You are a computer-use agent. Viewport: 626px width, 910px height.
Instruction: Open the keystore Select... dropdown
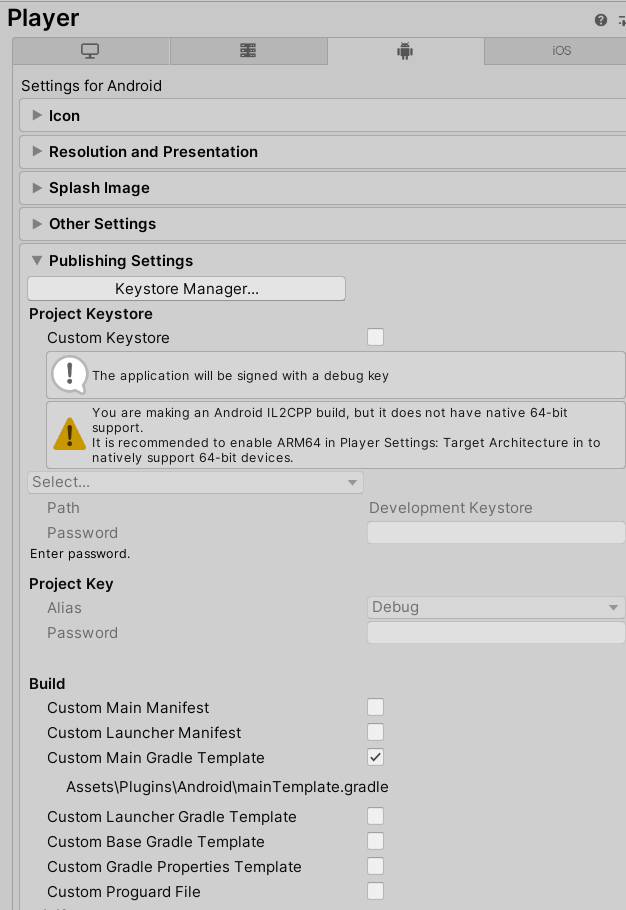click(196, 482)
